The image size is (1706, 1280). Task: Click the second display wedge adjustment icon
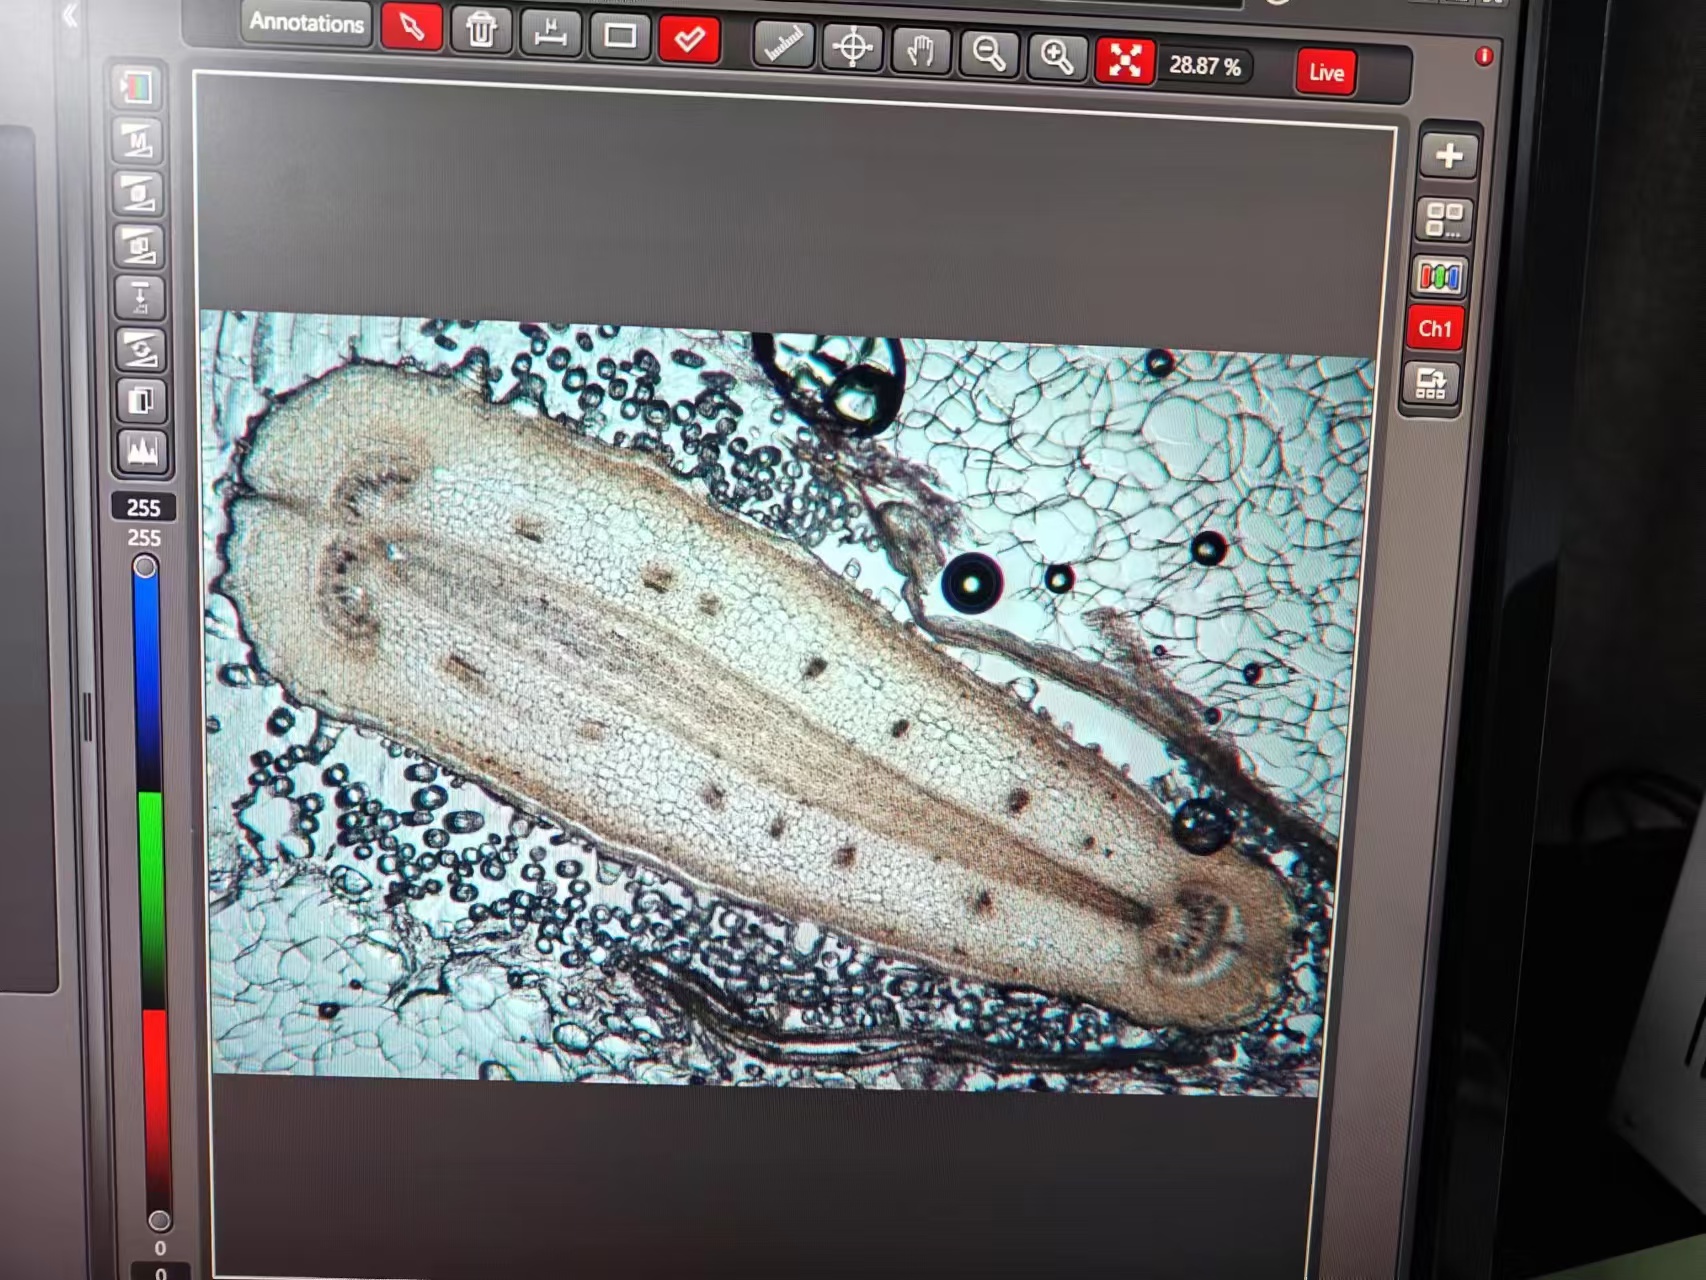click(x=139, y=192)
